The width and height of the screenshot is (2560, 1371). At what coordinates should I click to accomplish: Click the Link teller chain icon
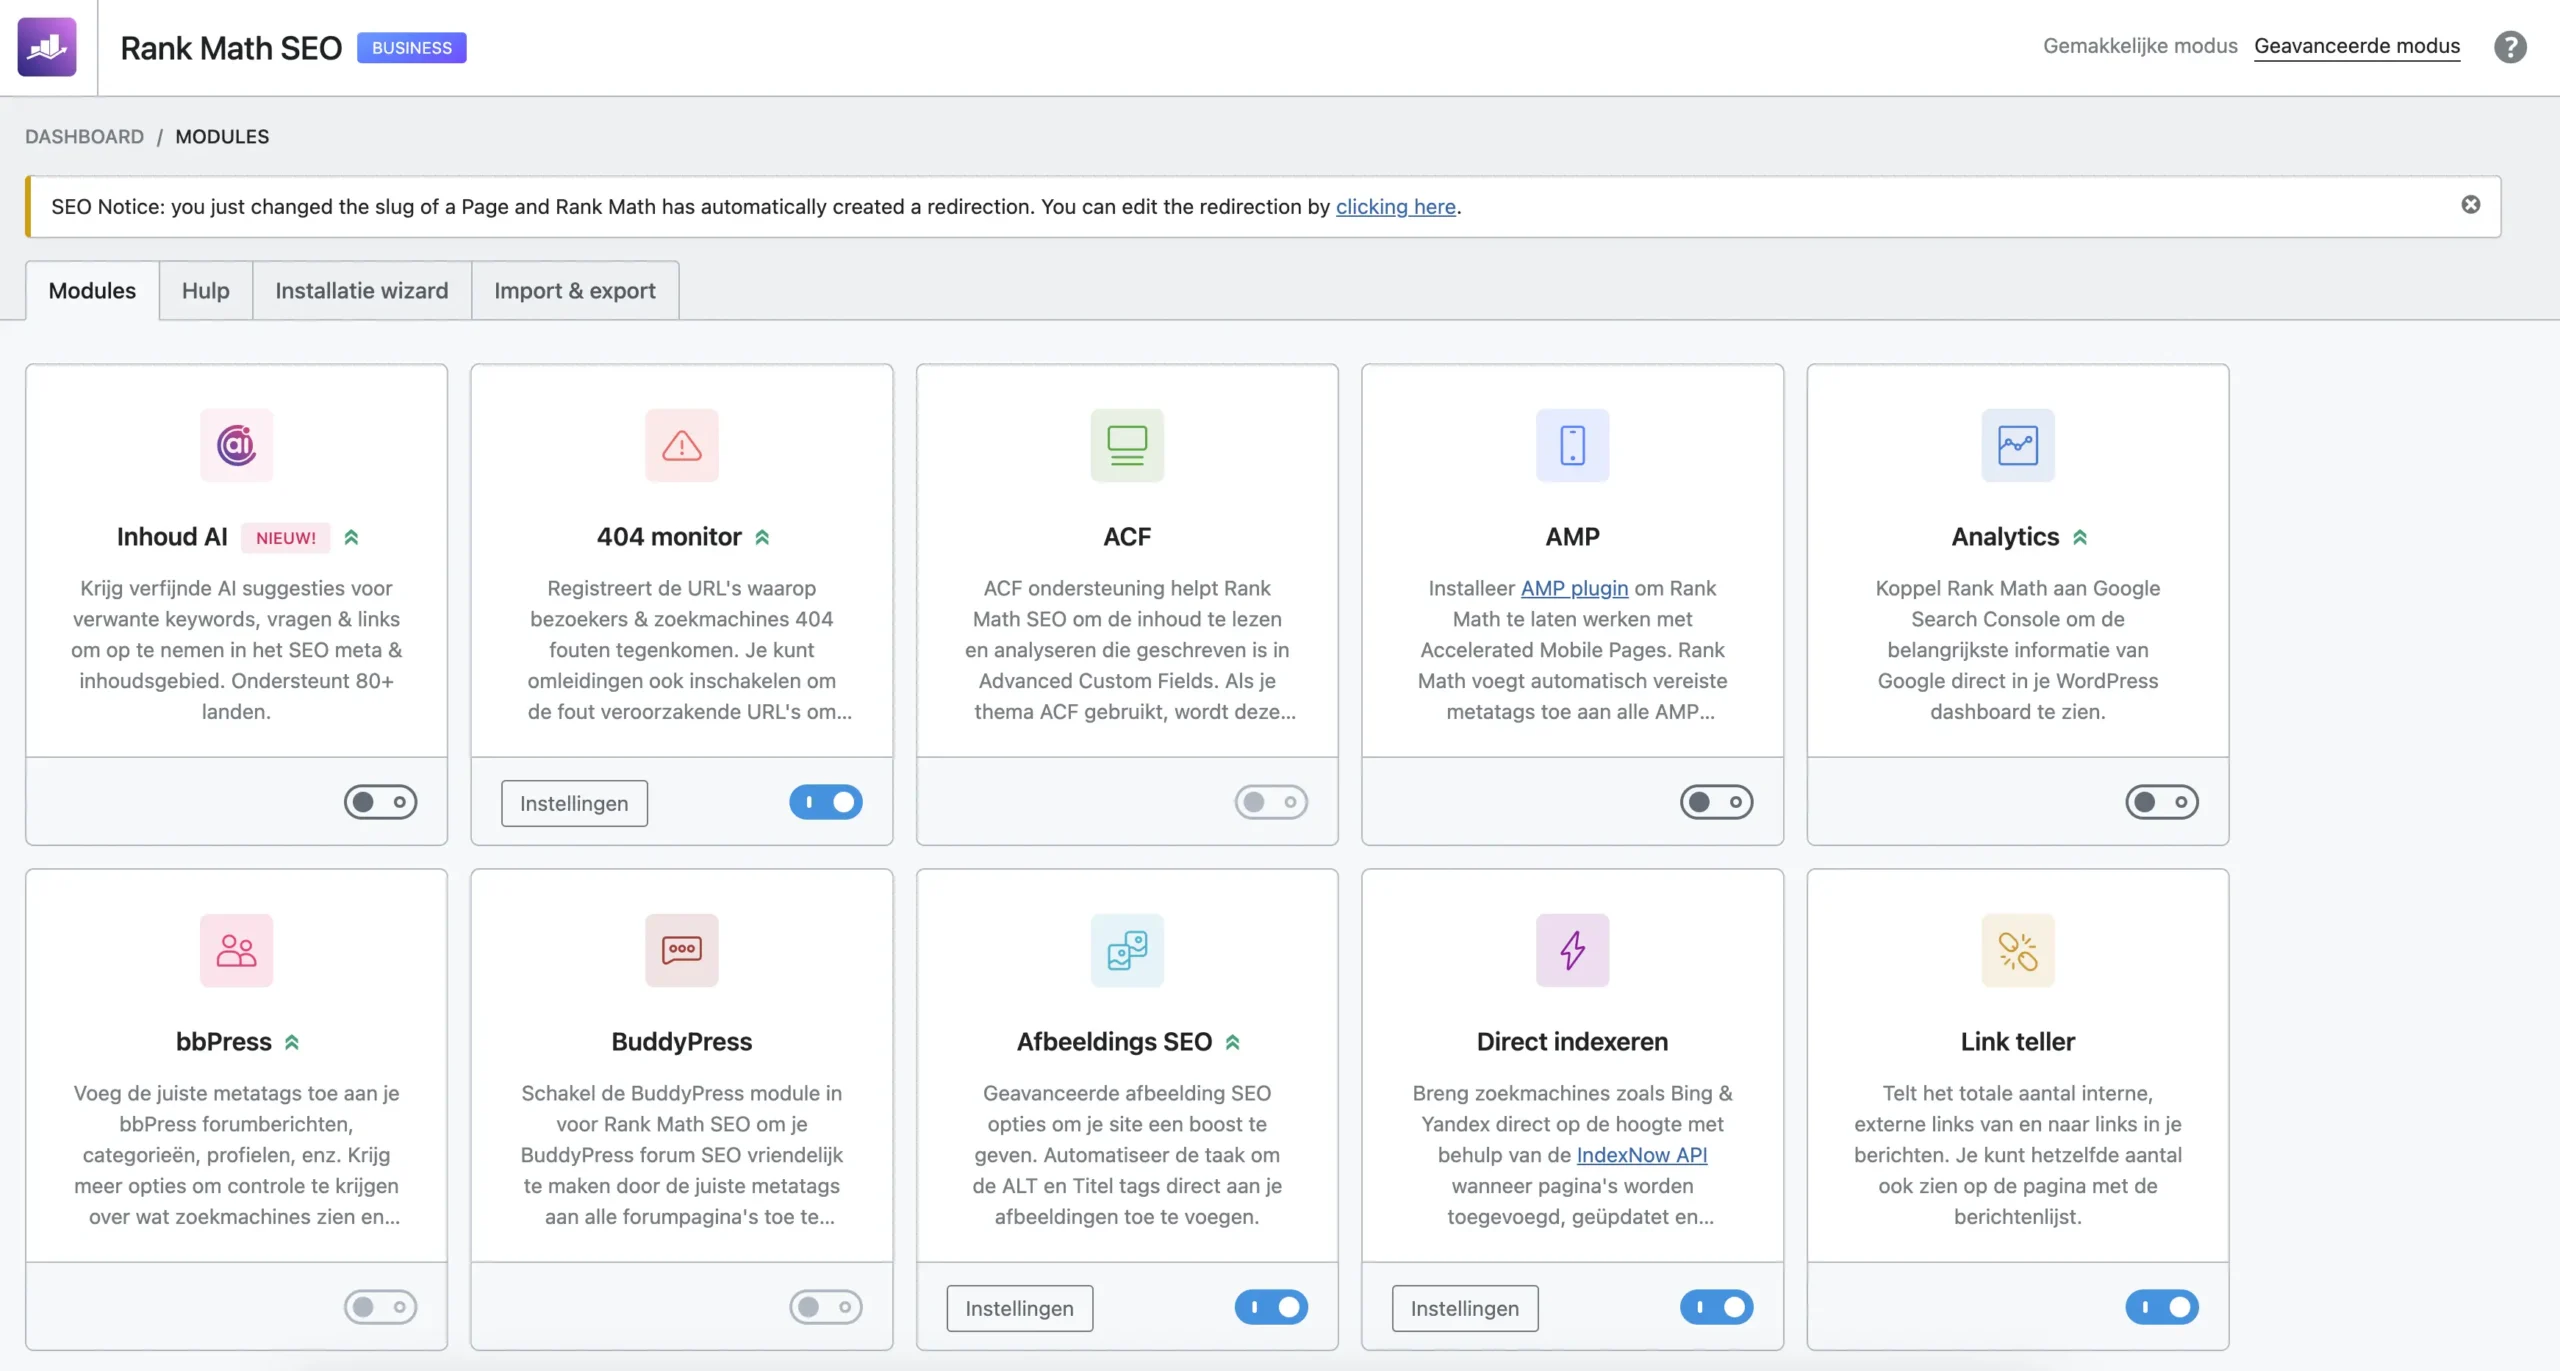pyautogui.click(x=2018, y=950)
